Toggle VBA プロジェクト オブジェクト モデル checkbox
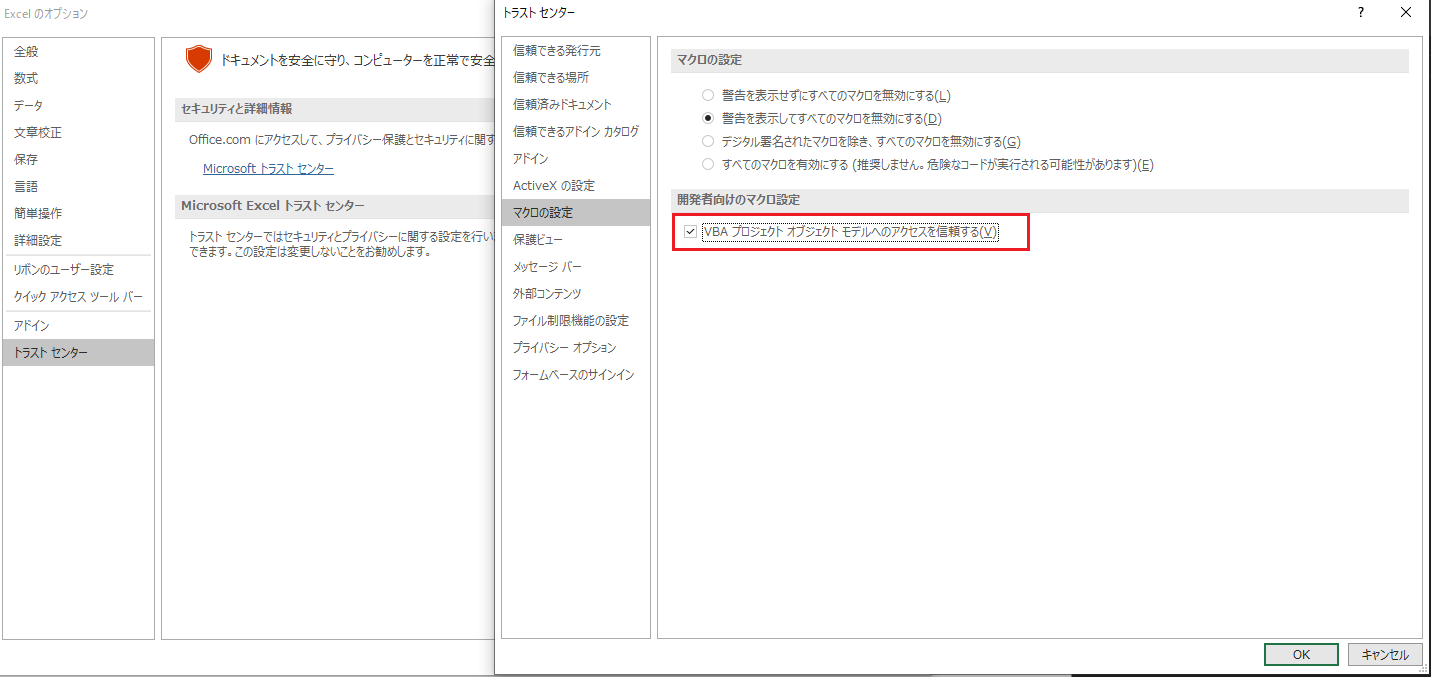This screenshot has width=1431, height=677. coord(690,232)
